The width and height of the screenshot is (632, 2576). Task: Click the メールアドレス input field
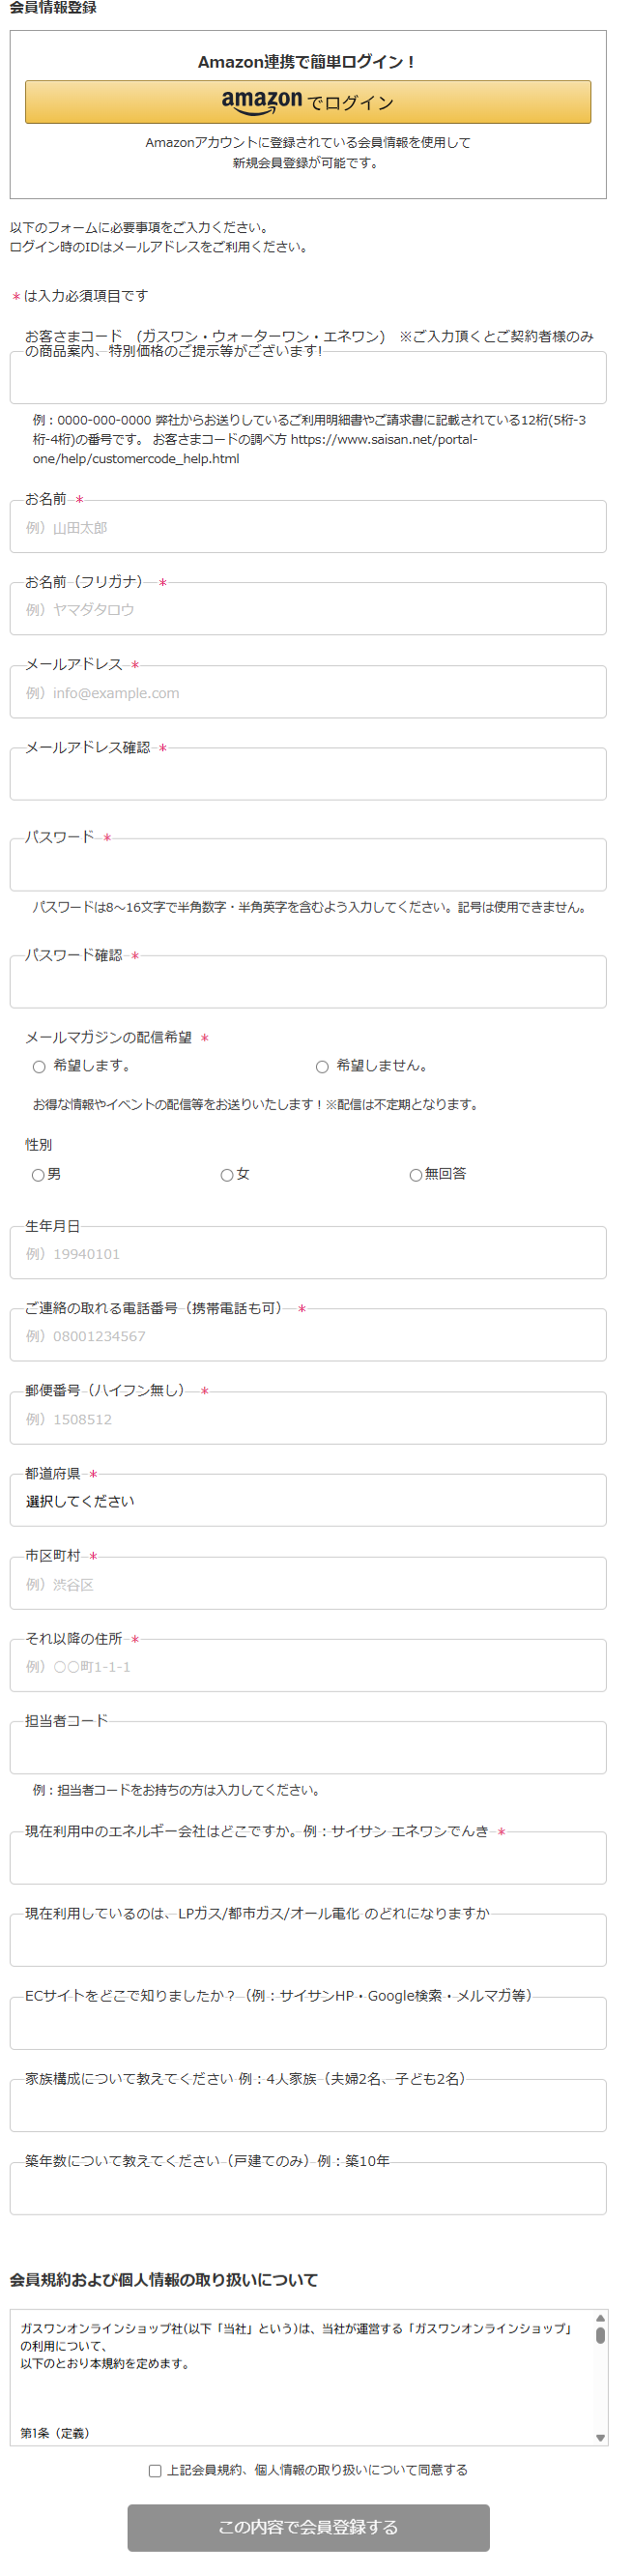(x=308, y=693)
